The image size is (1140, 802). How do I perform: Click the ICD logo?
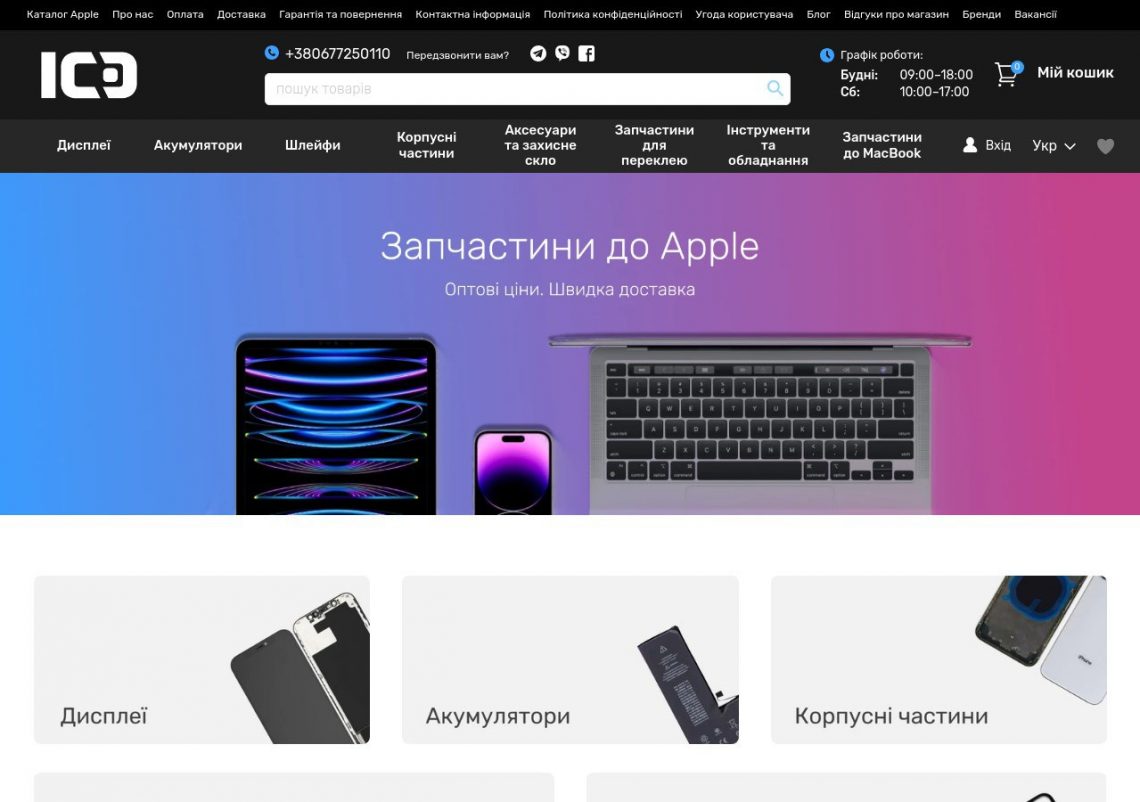point(89,75)
